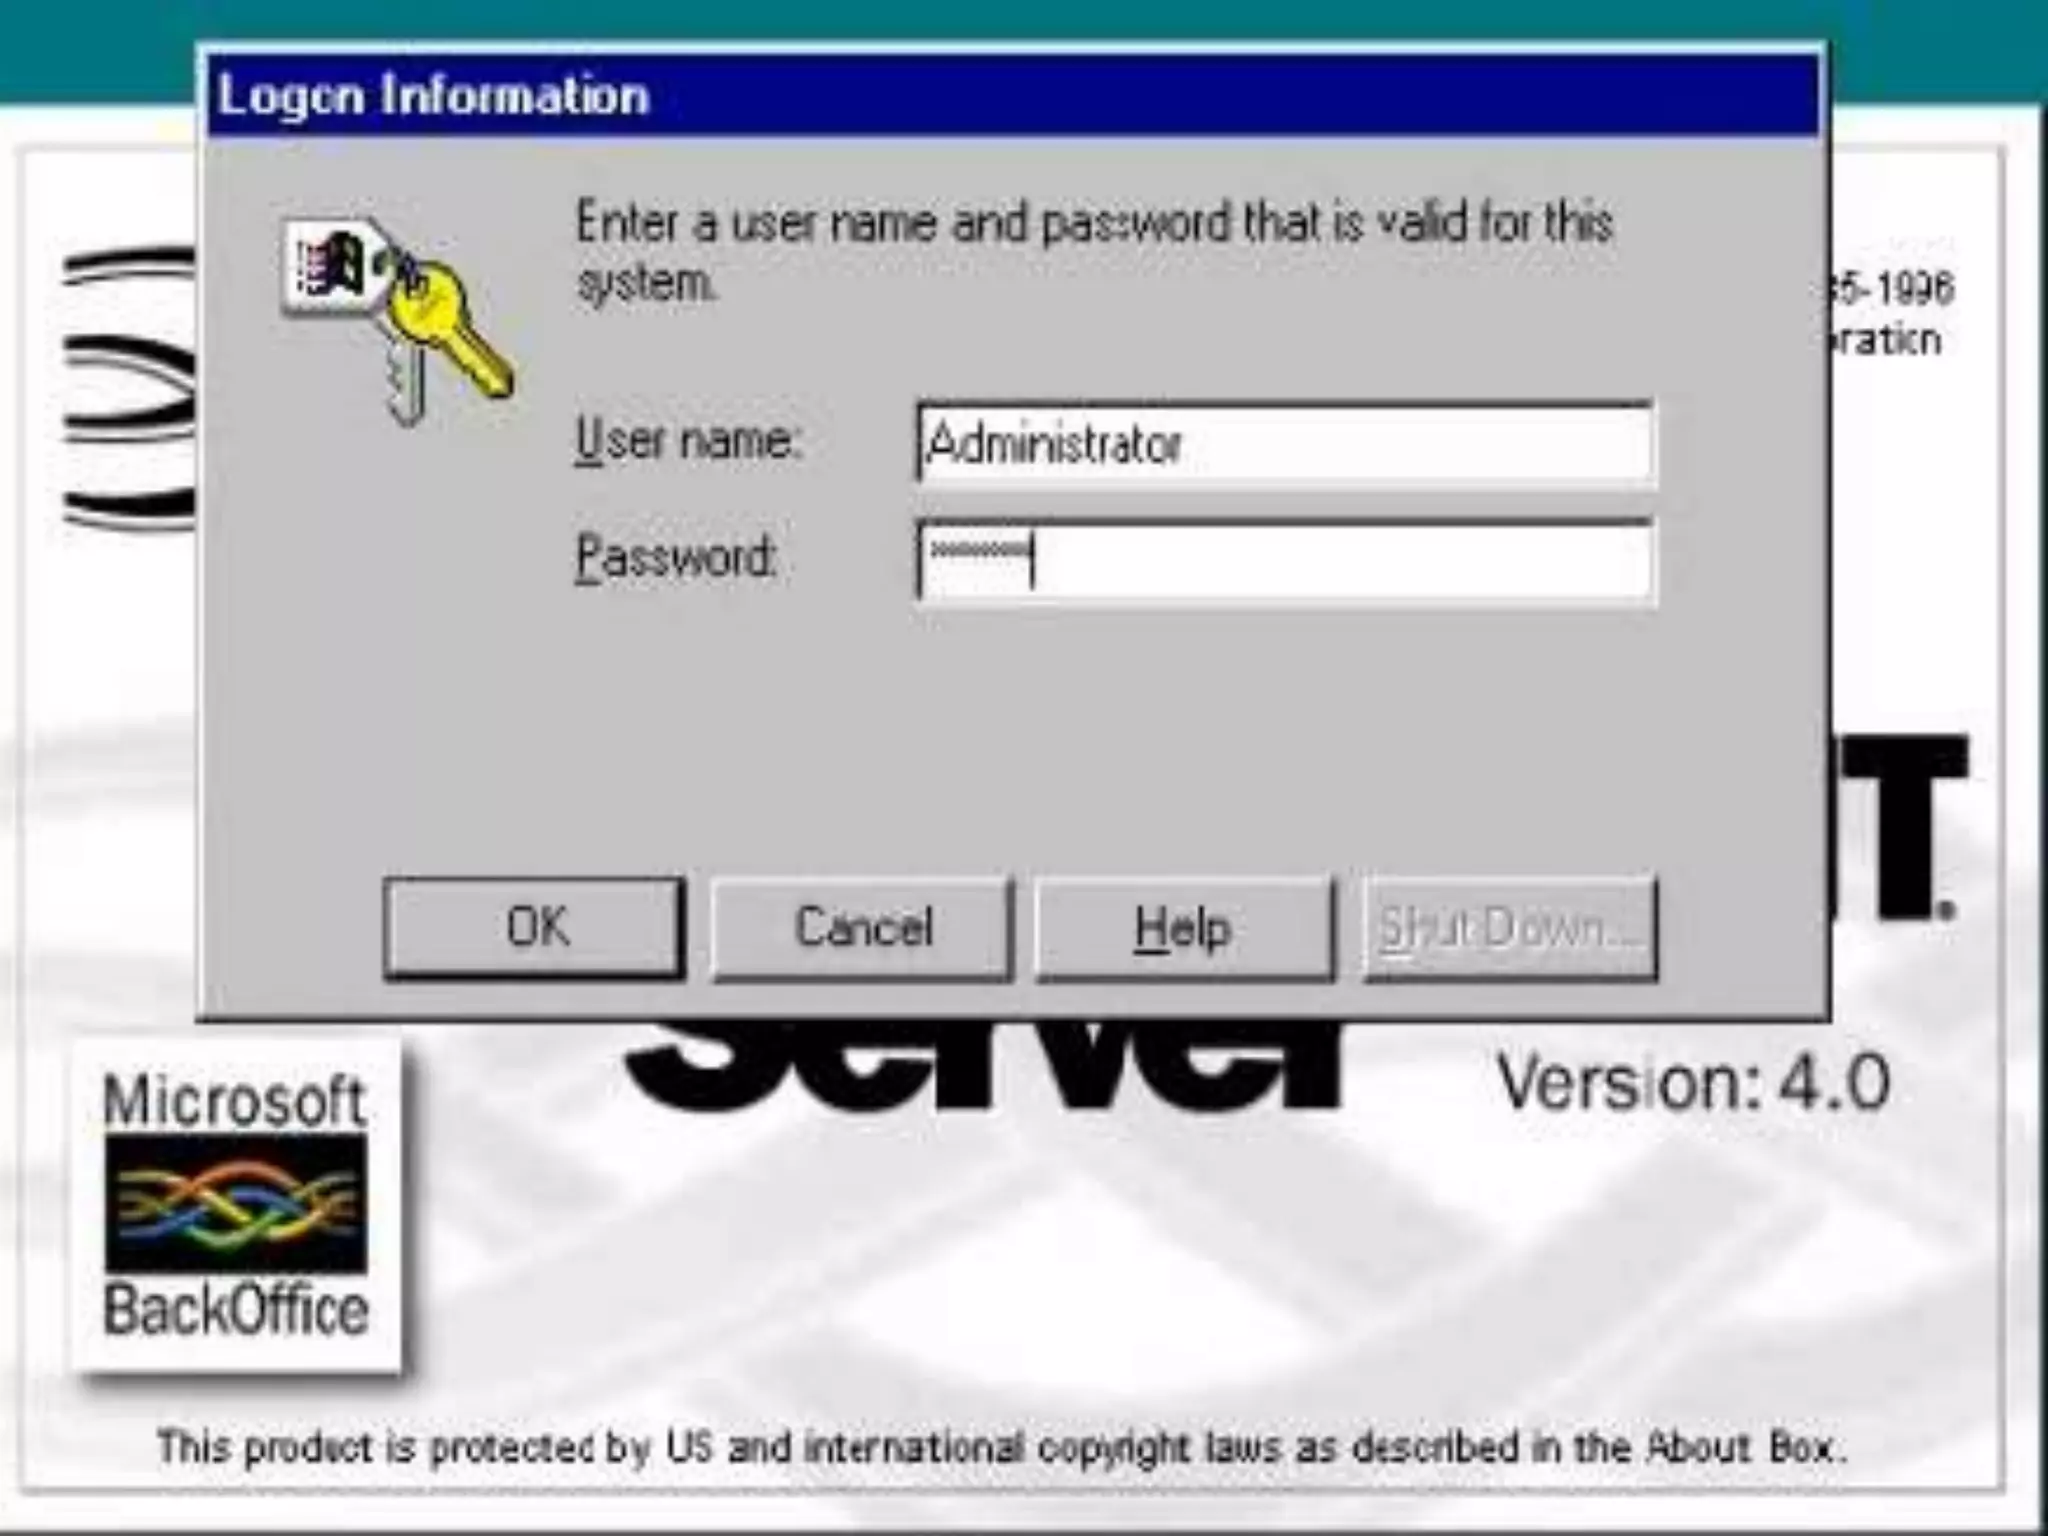This screenshot has width=2048, height=1536.
Task: Click the Version: 4.0 text
Action: point(1693,1082)
